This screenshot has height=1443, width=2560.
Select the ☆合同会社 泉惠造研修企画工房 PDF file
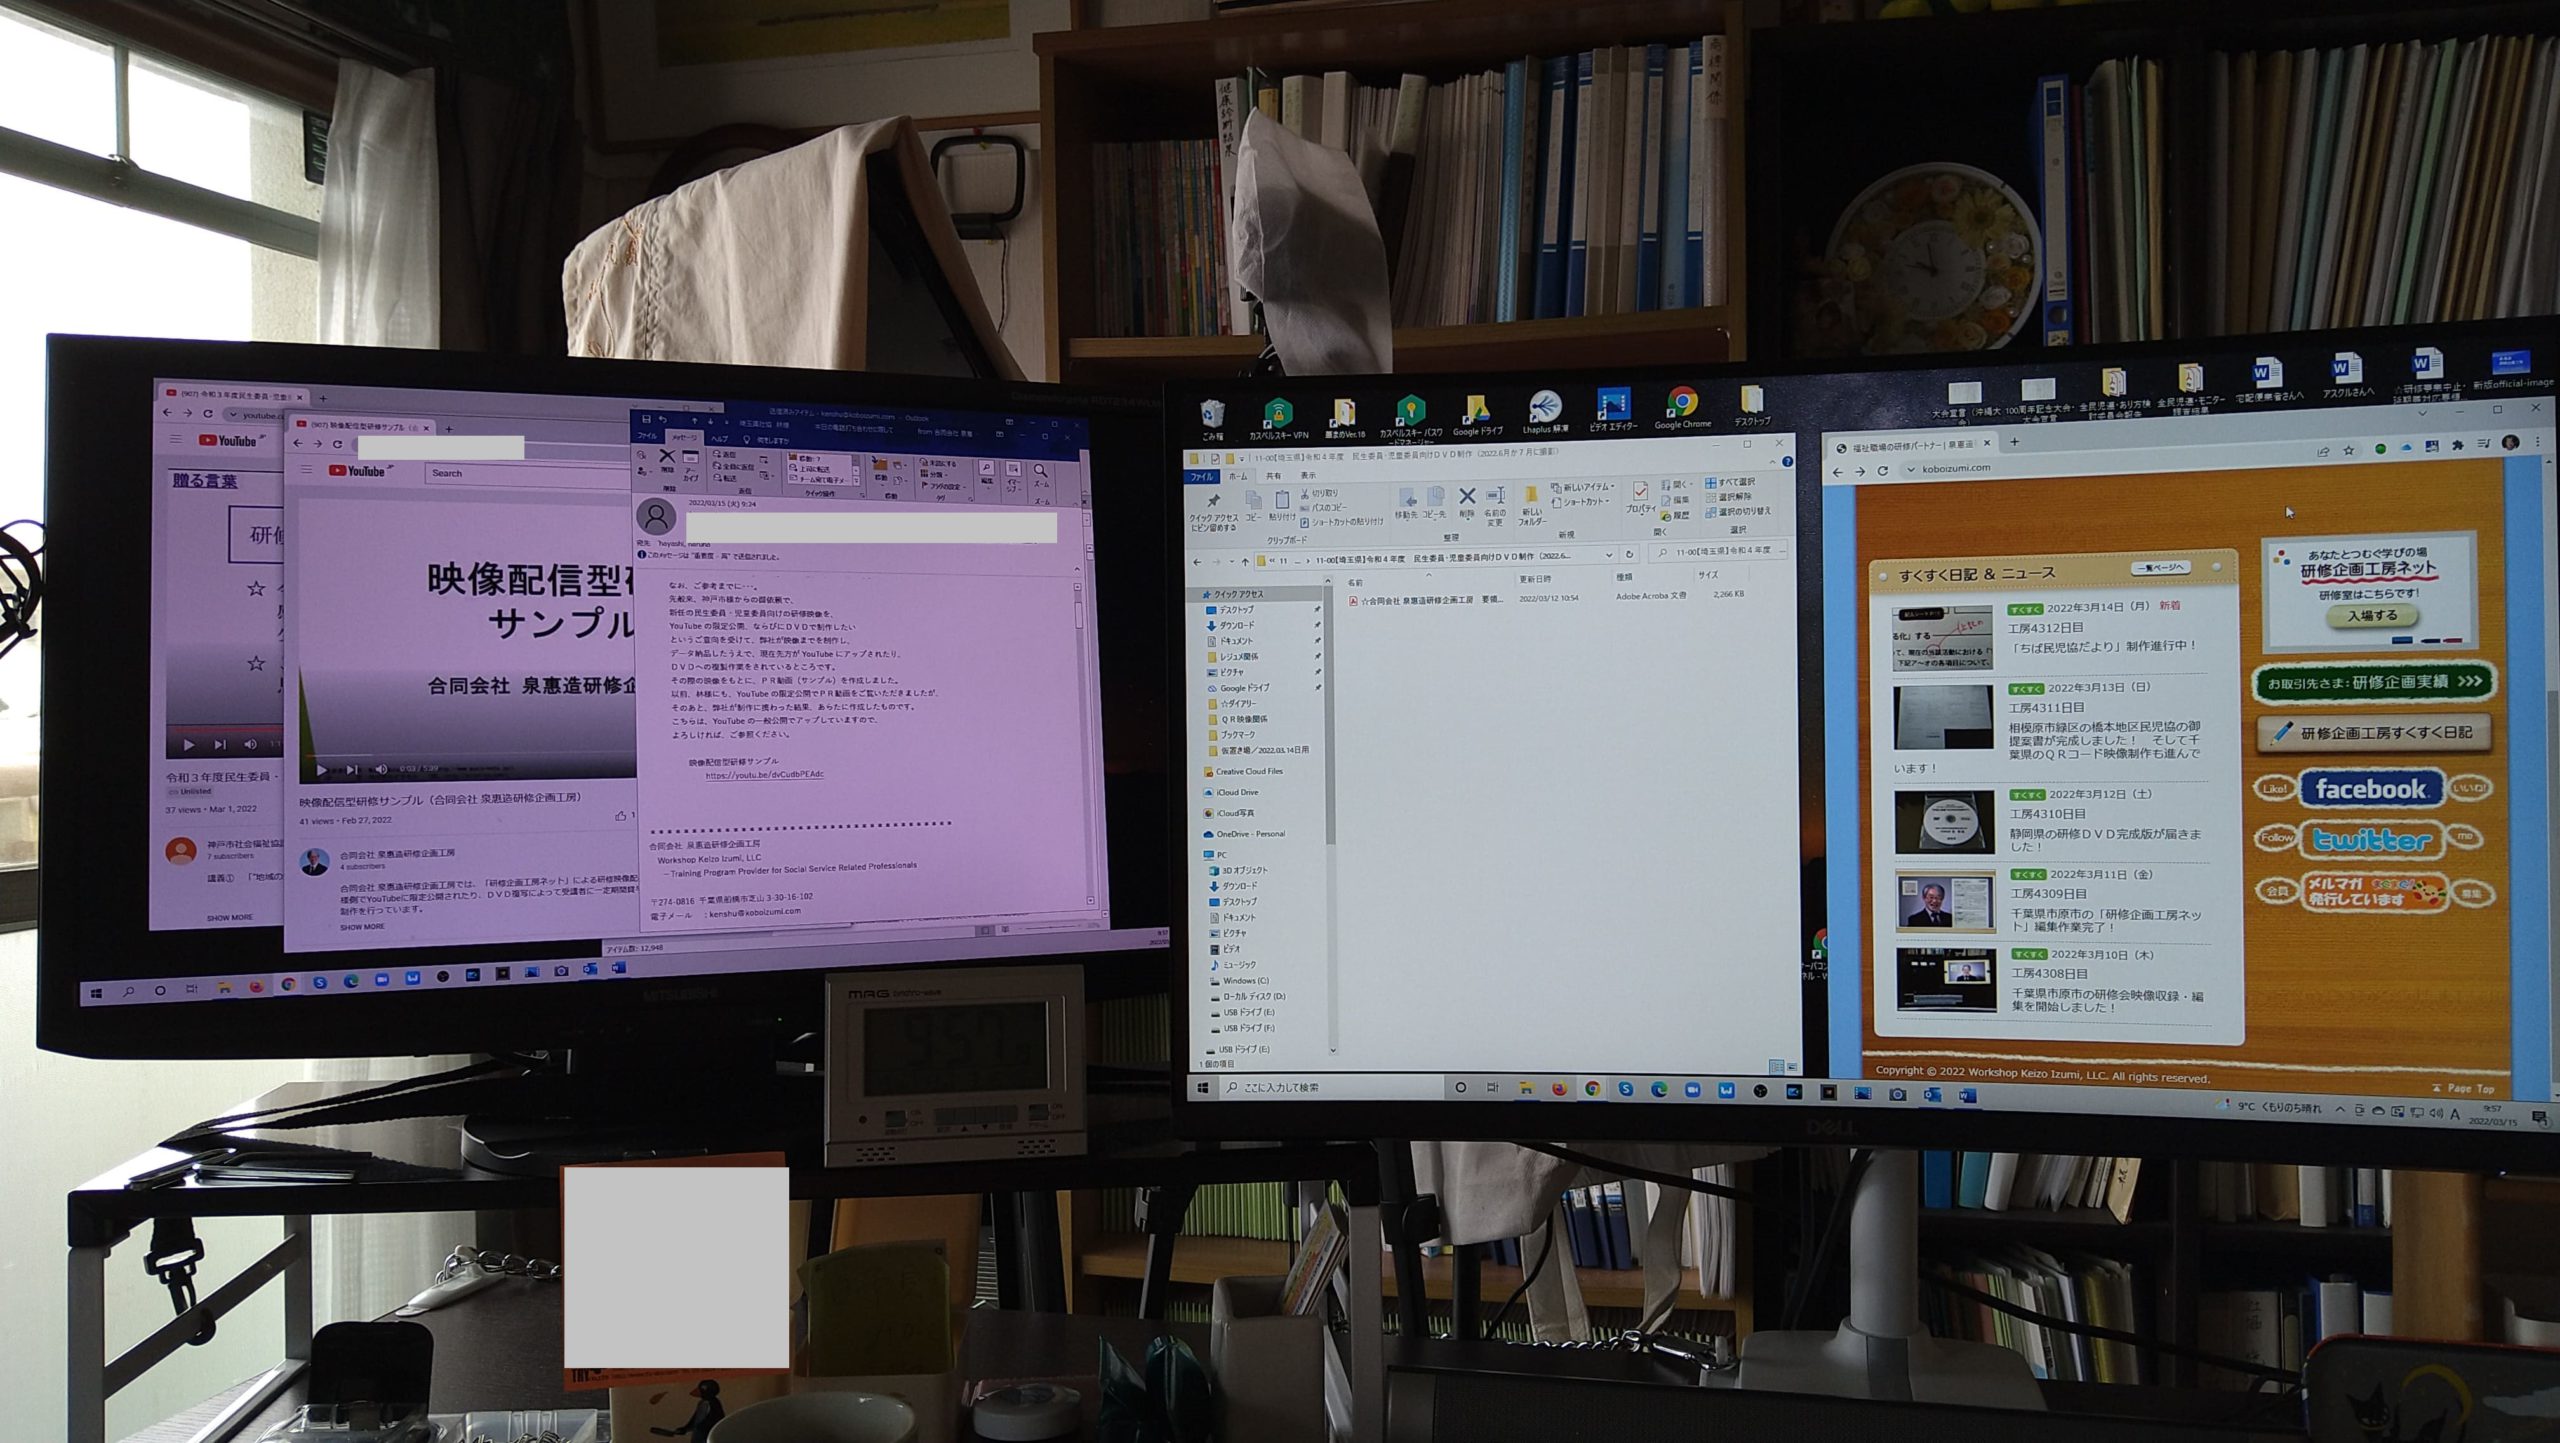(1424, 600)
